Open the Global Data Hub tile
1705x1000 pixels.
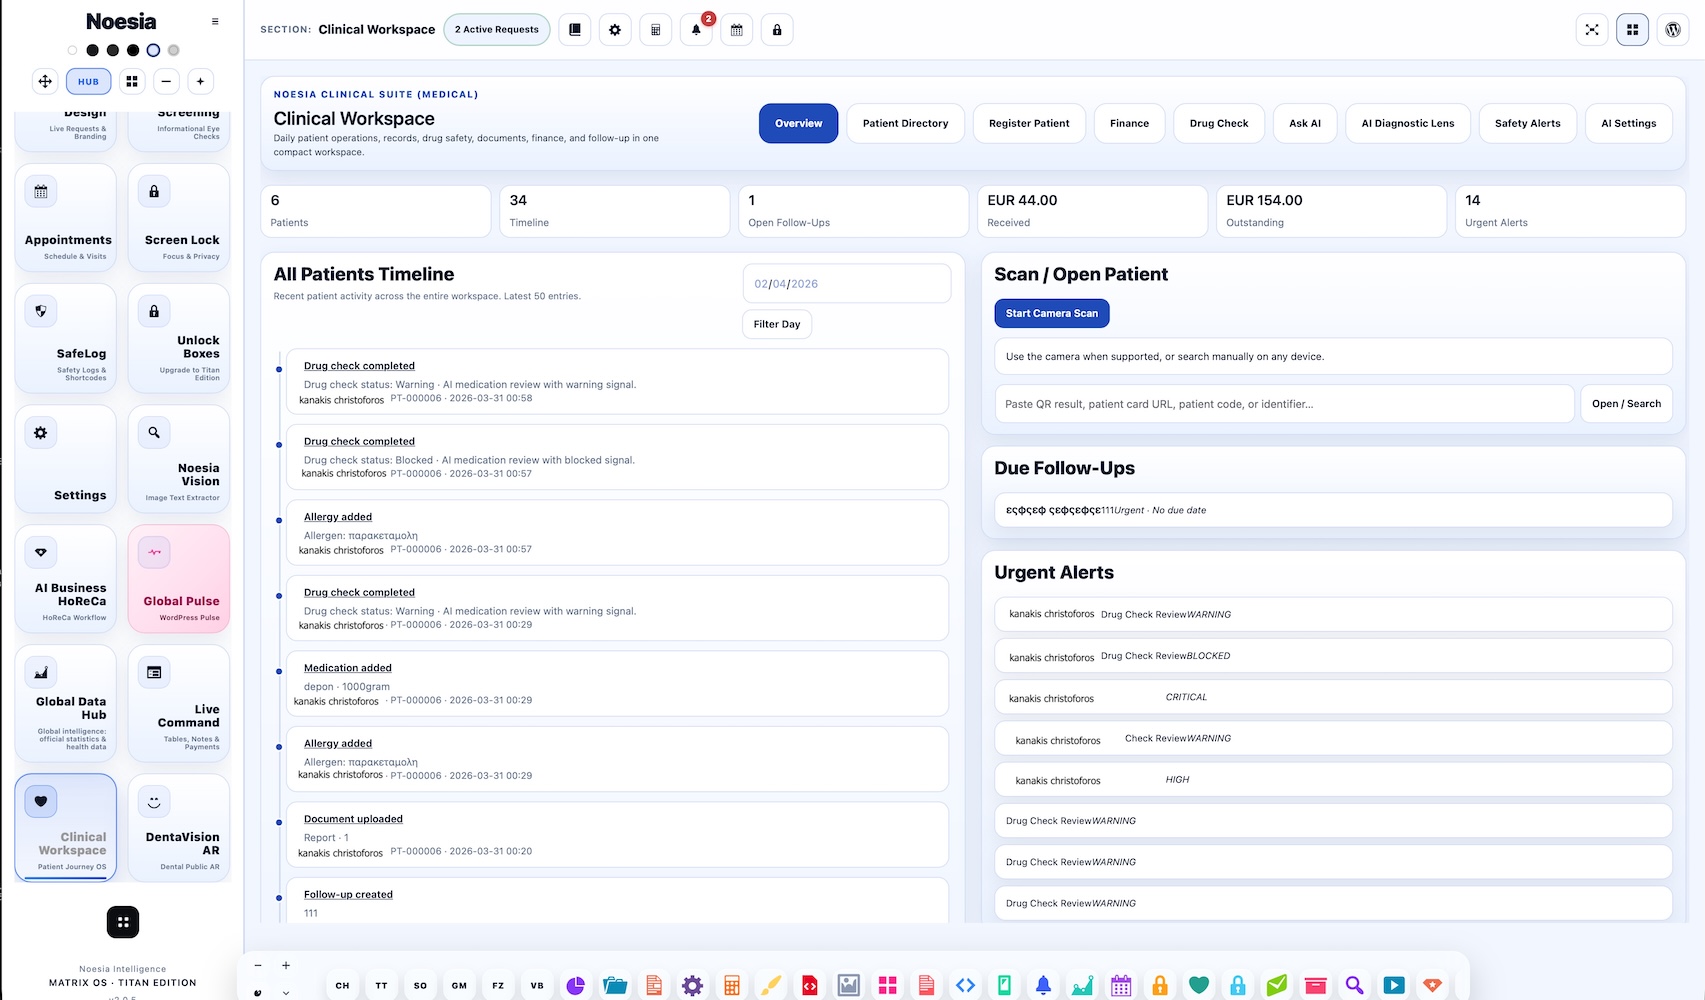pos(66,703)
